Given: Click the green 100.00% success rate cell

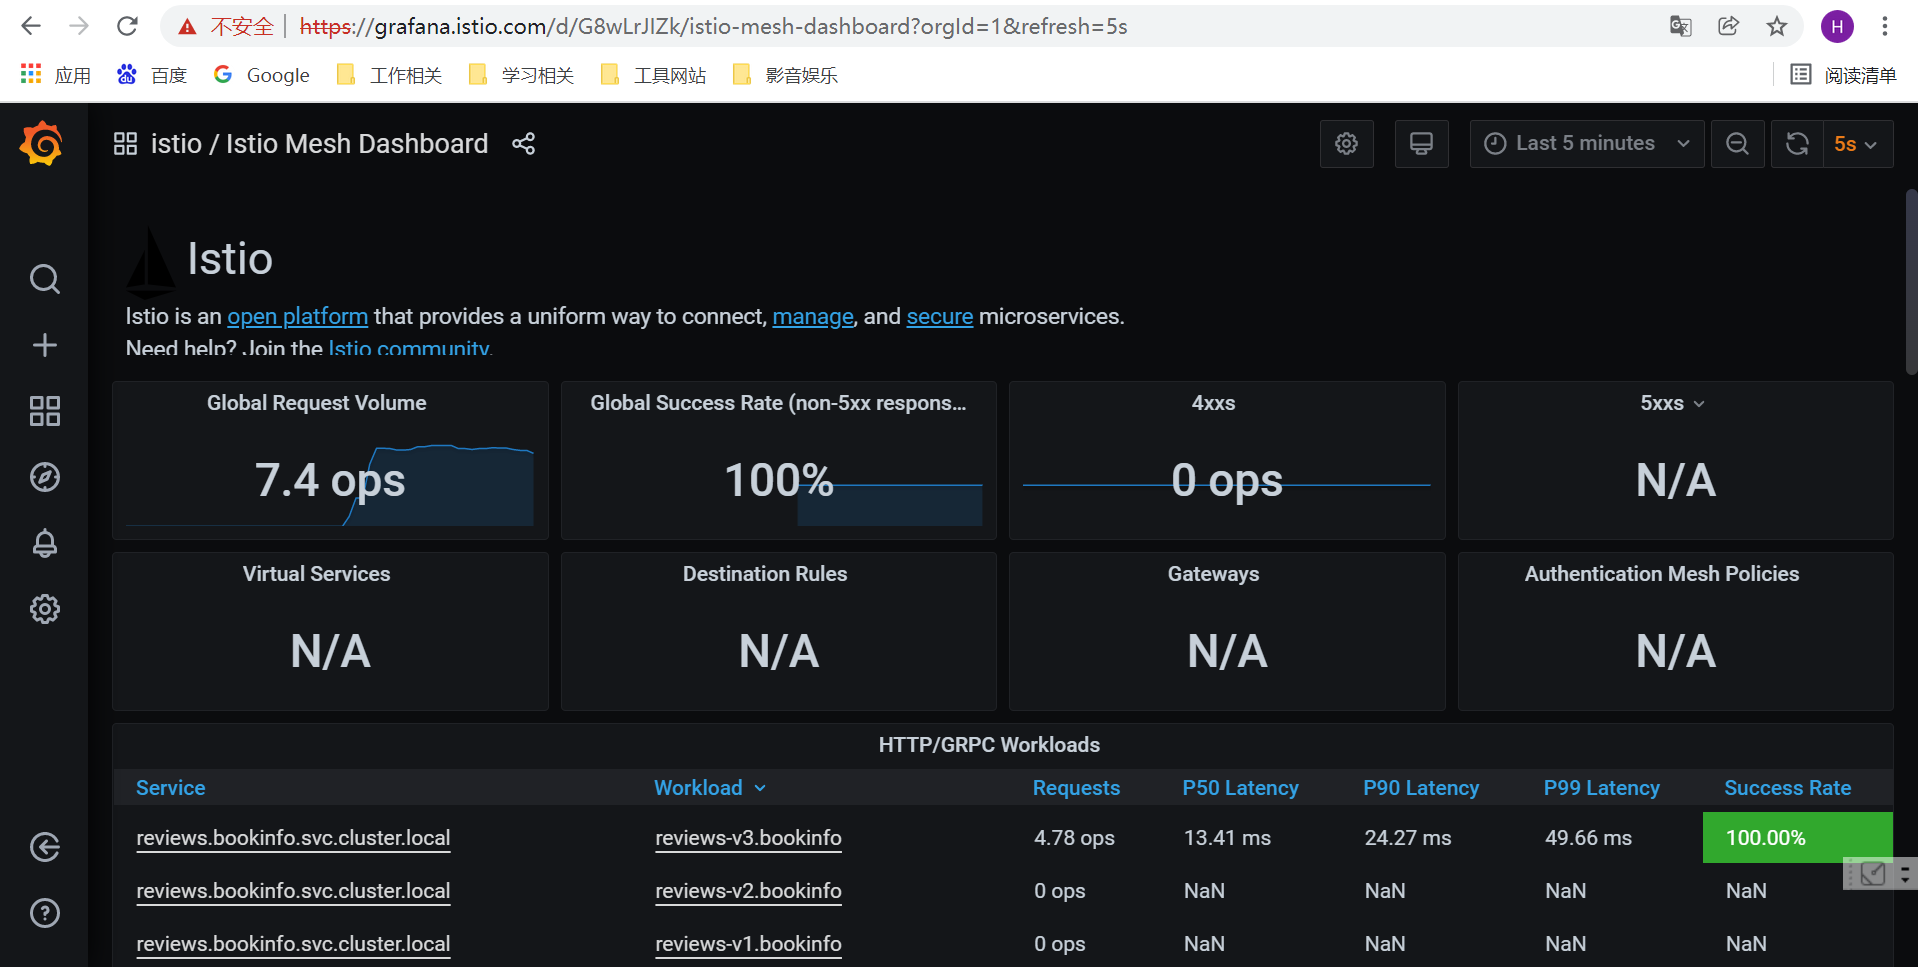Looking at the screenshot, I should coord(1796,837).
